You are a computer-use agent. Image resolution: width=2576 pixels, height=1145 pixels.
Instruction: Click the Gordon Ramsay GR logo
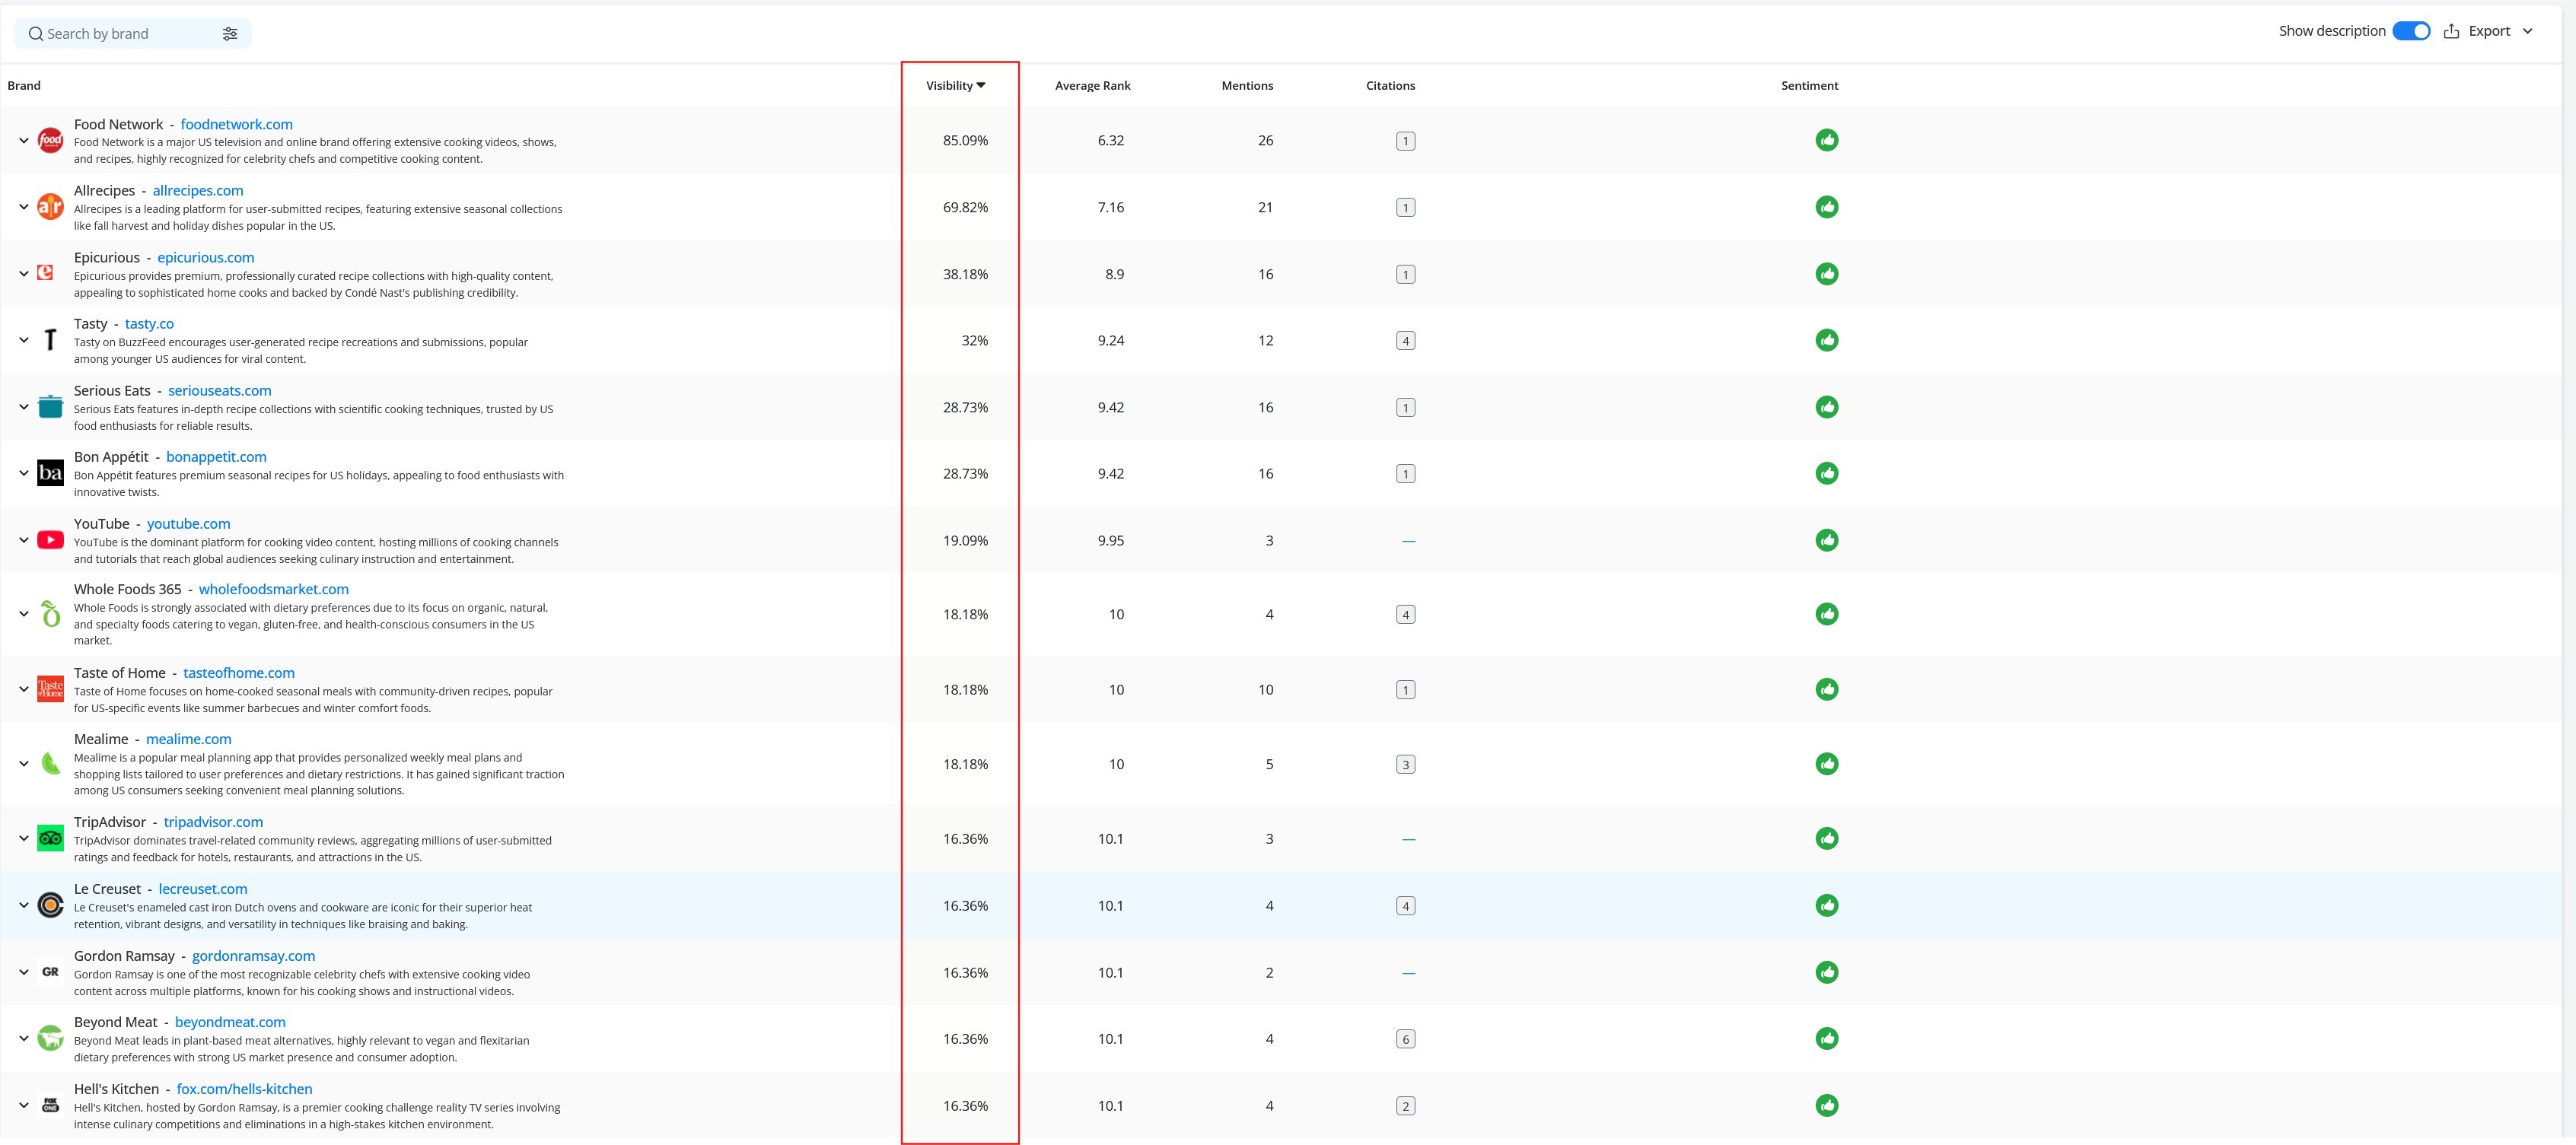click(50, 972)
